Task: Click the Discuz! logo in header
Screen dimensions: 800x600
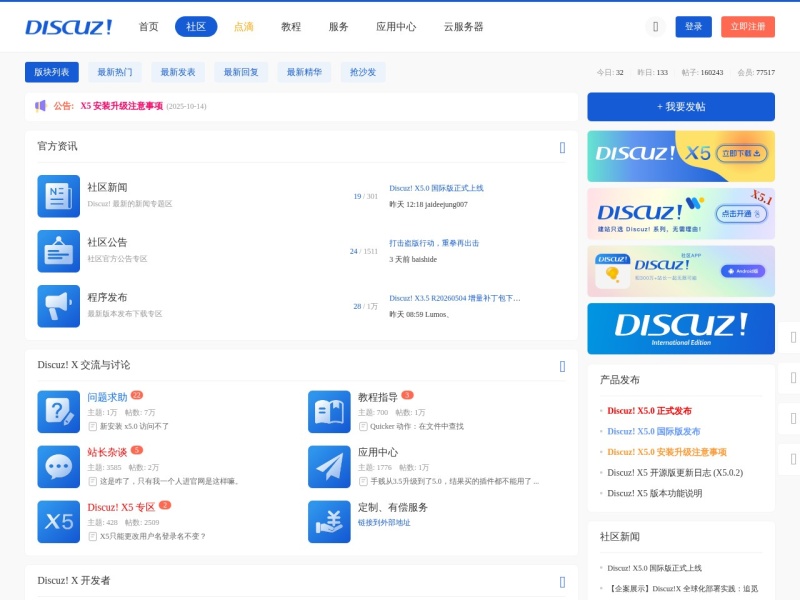Action: 69,27
